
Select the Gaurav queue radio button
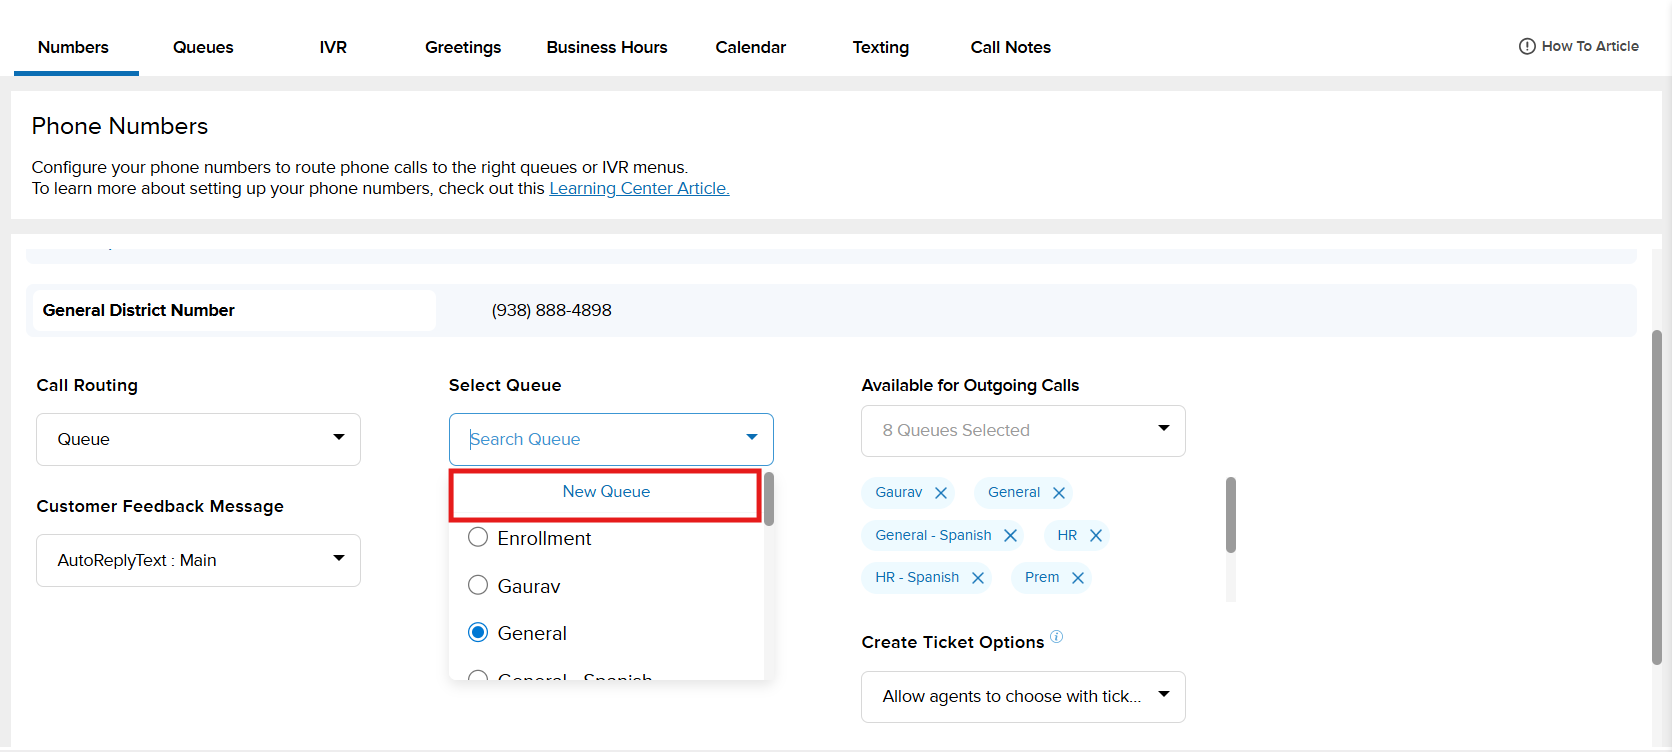[478, 586]
